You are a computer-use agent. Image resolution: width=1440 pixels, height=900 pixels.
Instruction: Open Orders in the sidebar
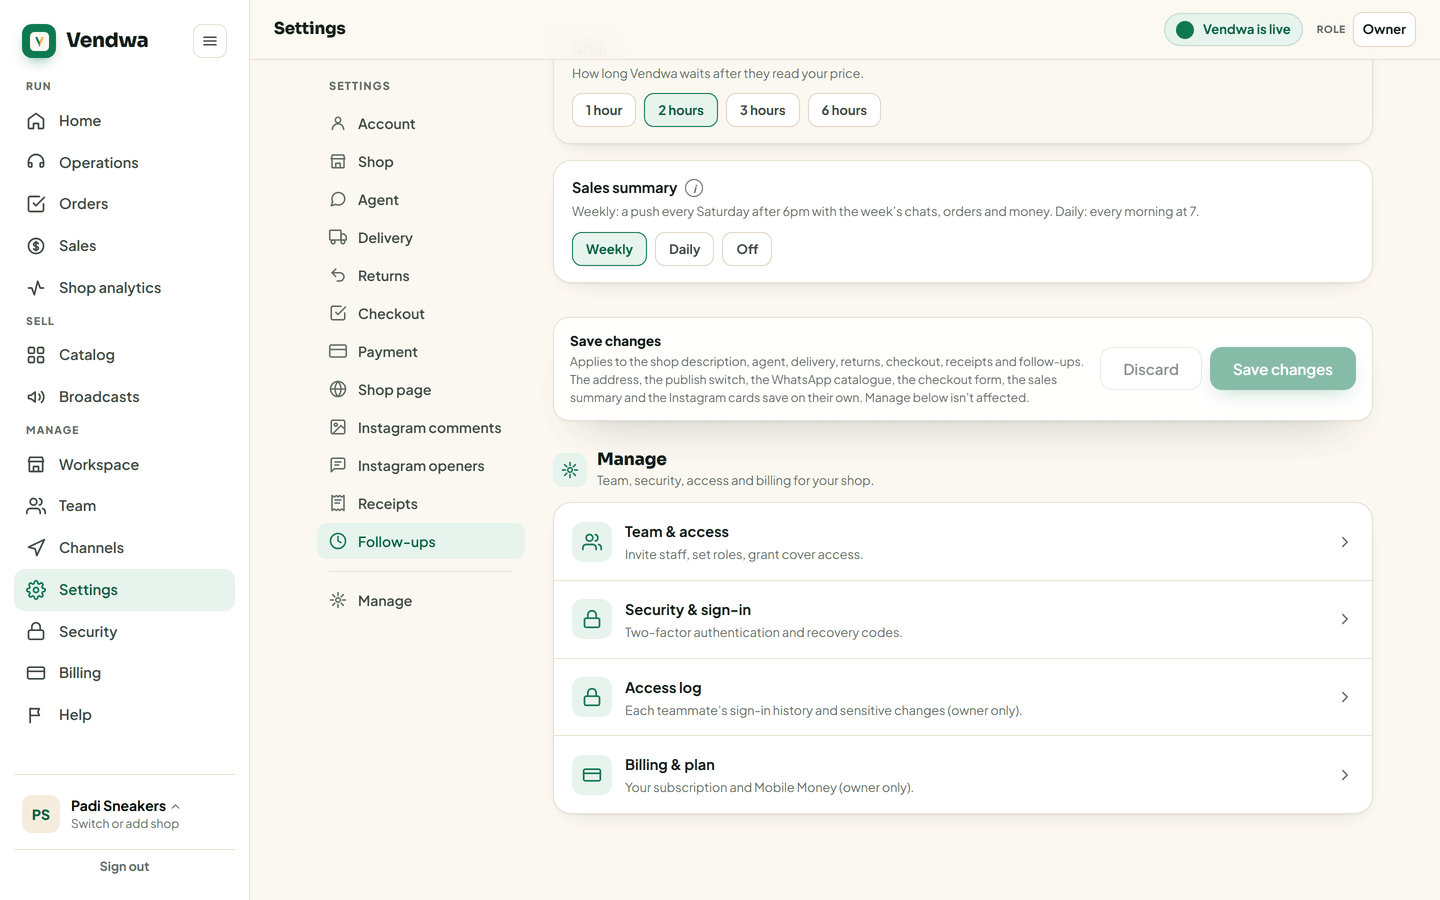point(124,204)
